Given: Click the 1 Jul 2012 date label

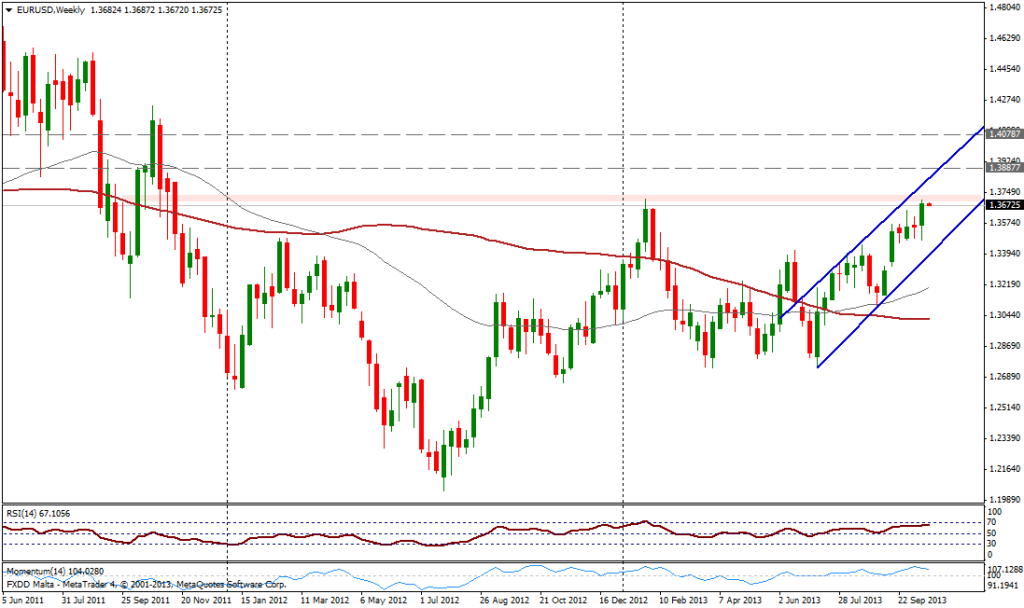Looking at the screenshot, I should tap(439, 601).
